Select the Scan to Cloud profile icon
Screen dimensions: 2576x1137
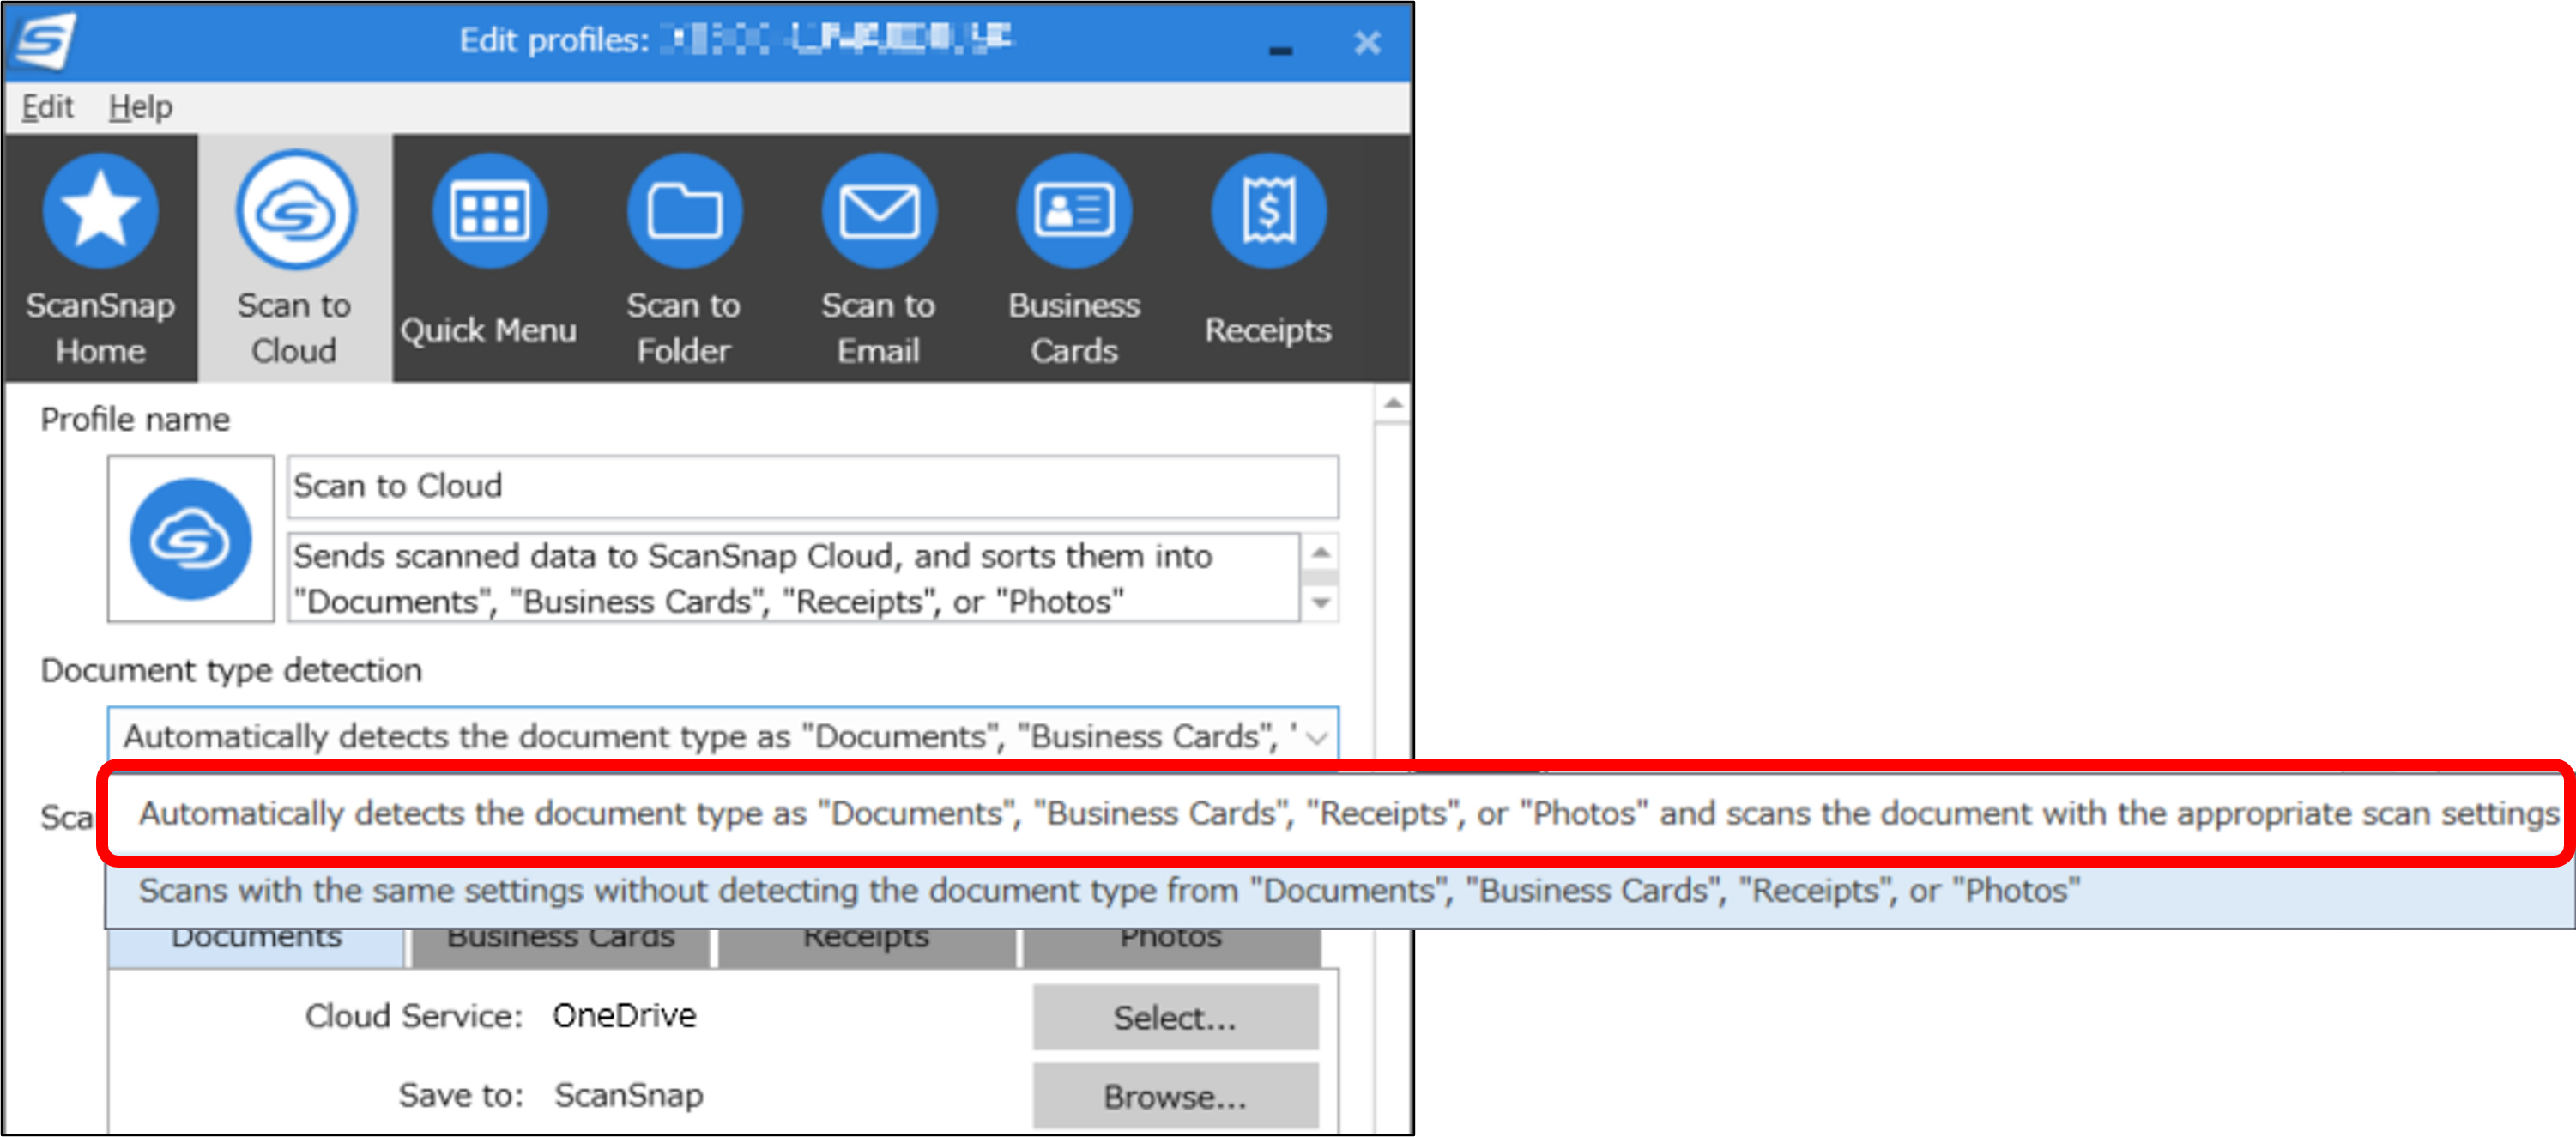(x=295, y=211)
